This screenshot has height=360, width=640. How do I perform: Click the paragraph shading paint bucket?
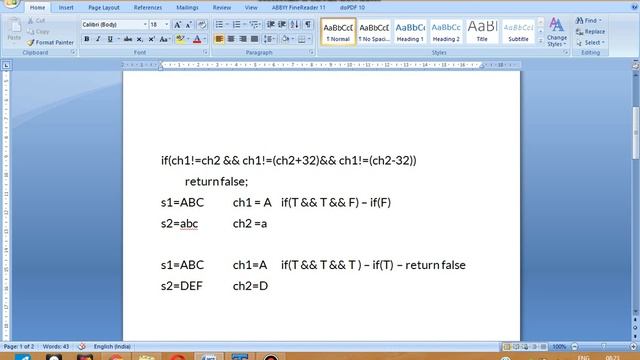(x=285, y=39)
